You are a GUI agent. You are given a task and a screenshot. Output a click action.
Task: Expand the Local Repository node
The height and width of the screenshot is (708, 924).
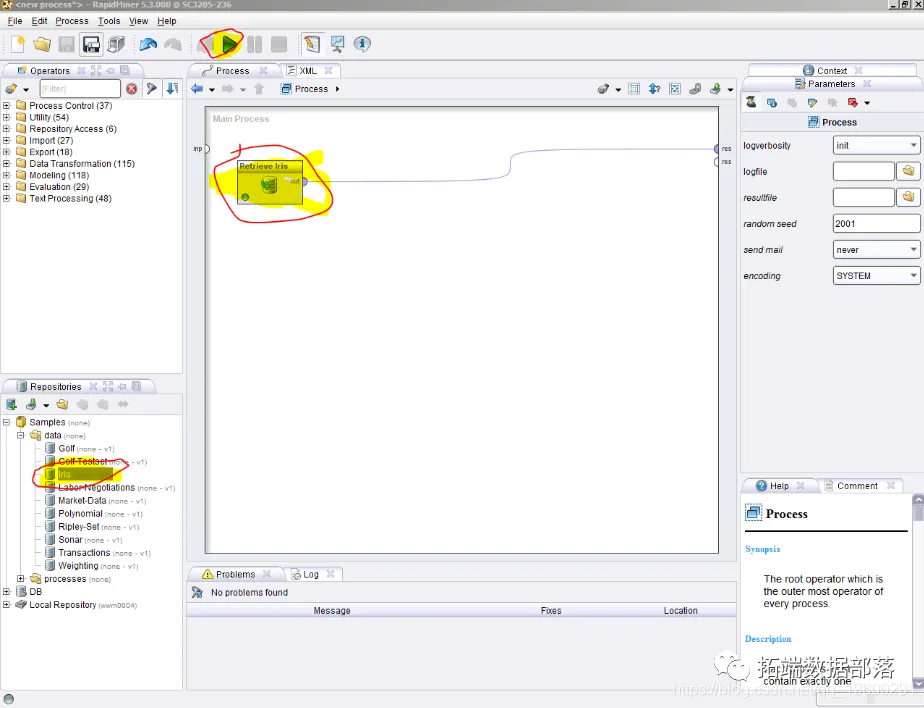click(6, 604)
